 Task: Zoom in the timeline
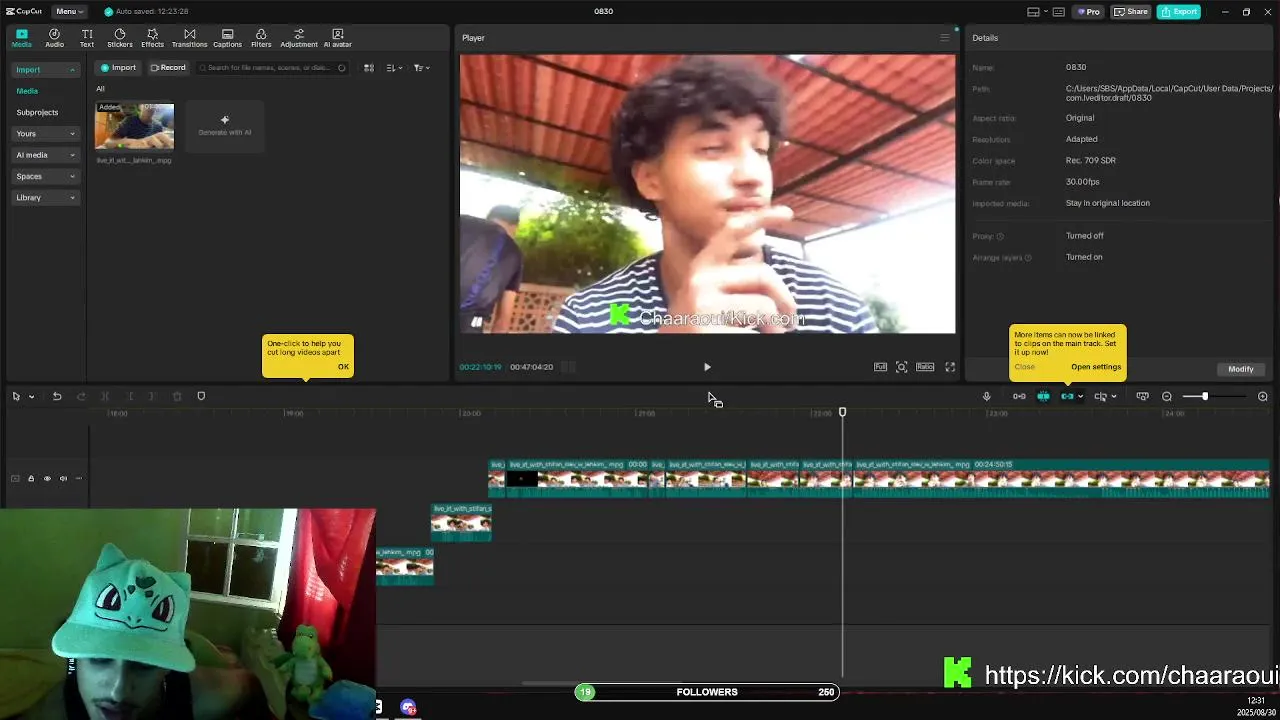pos(1262,397)
